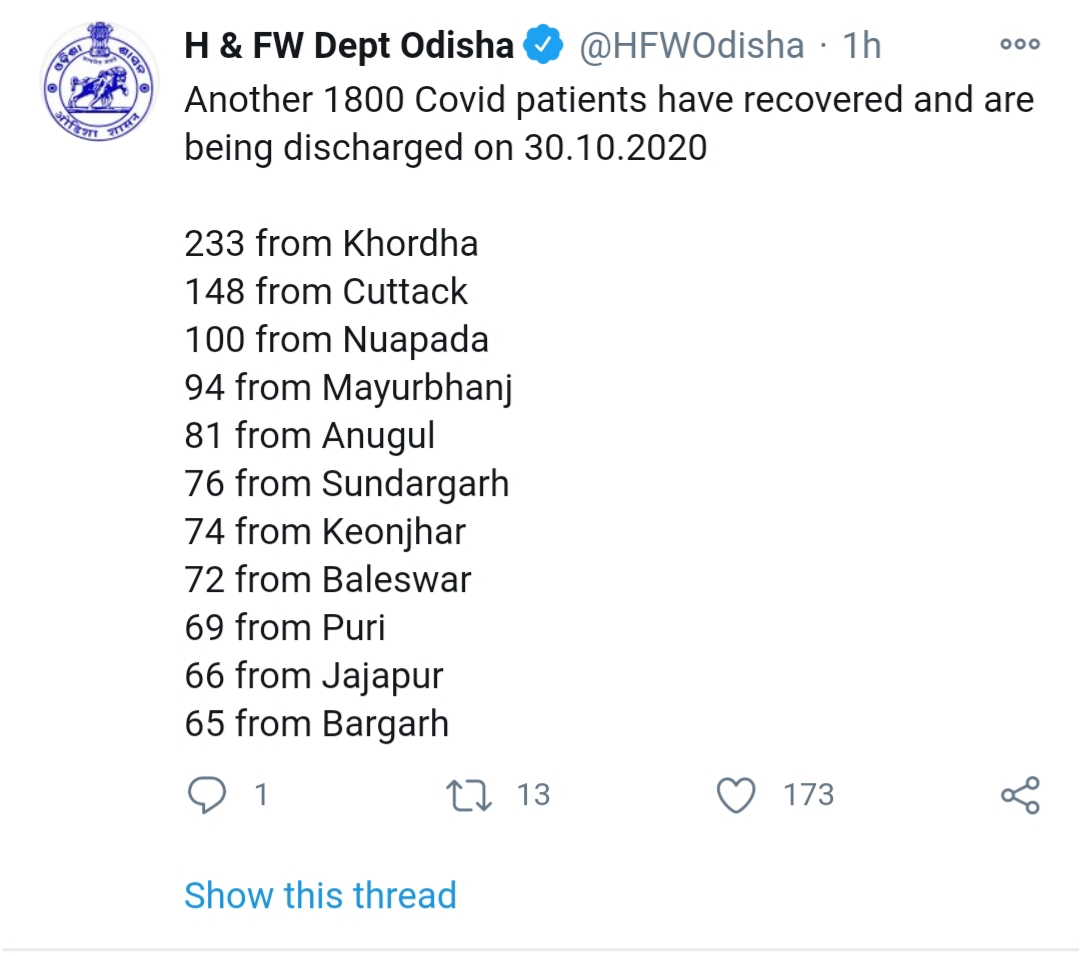Click the '94 from Mayurbhanj' line
1080x956 pixels.
pyautogui.click(x=348, y=387)
